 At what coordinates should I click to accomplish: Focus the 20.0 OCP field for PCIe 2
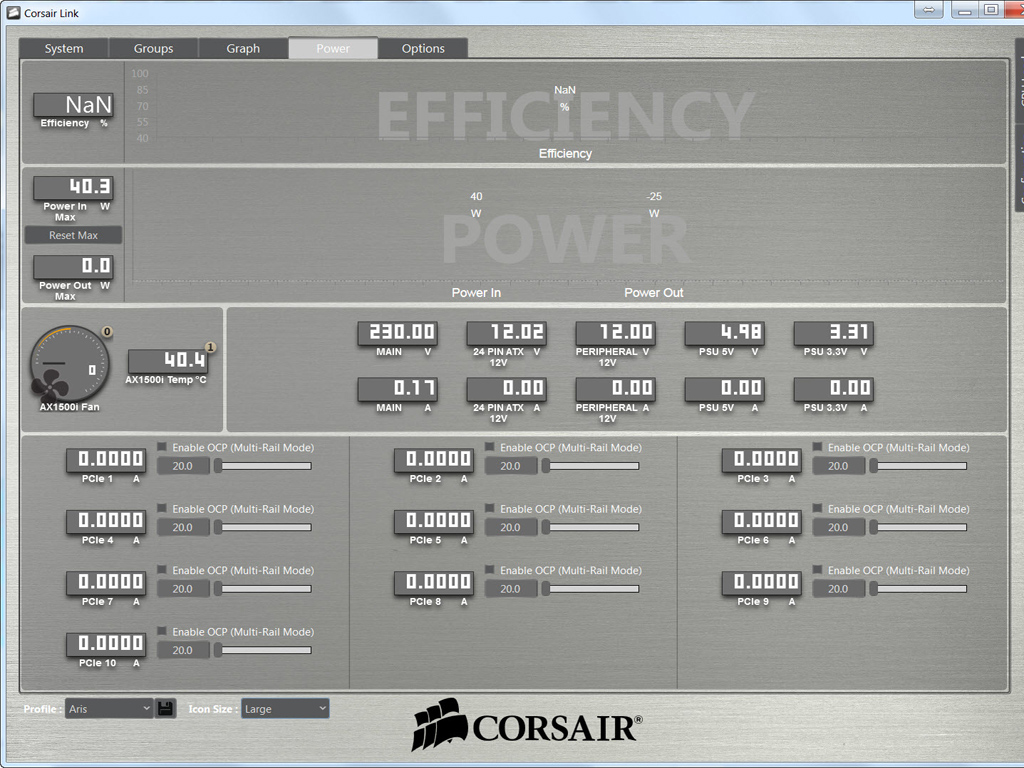click(511, 466)
